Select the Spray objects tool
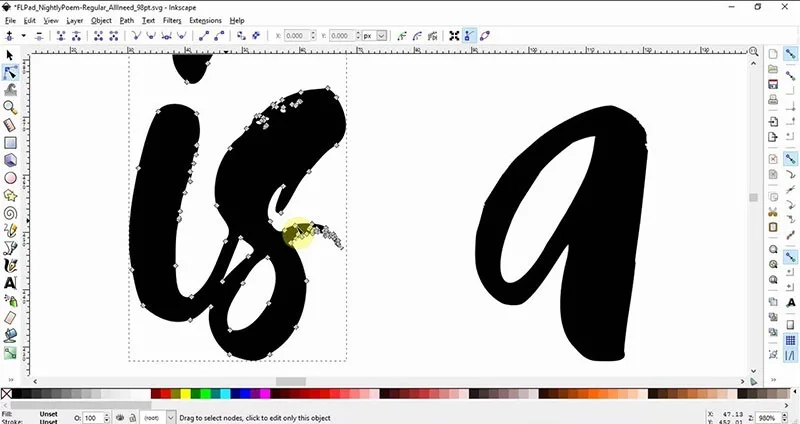The image size is (800, 424). tap(10, 301)
